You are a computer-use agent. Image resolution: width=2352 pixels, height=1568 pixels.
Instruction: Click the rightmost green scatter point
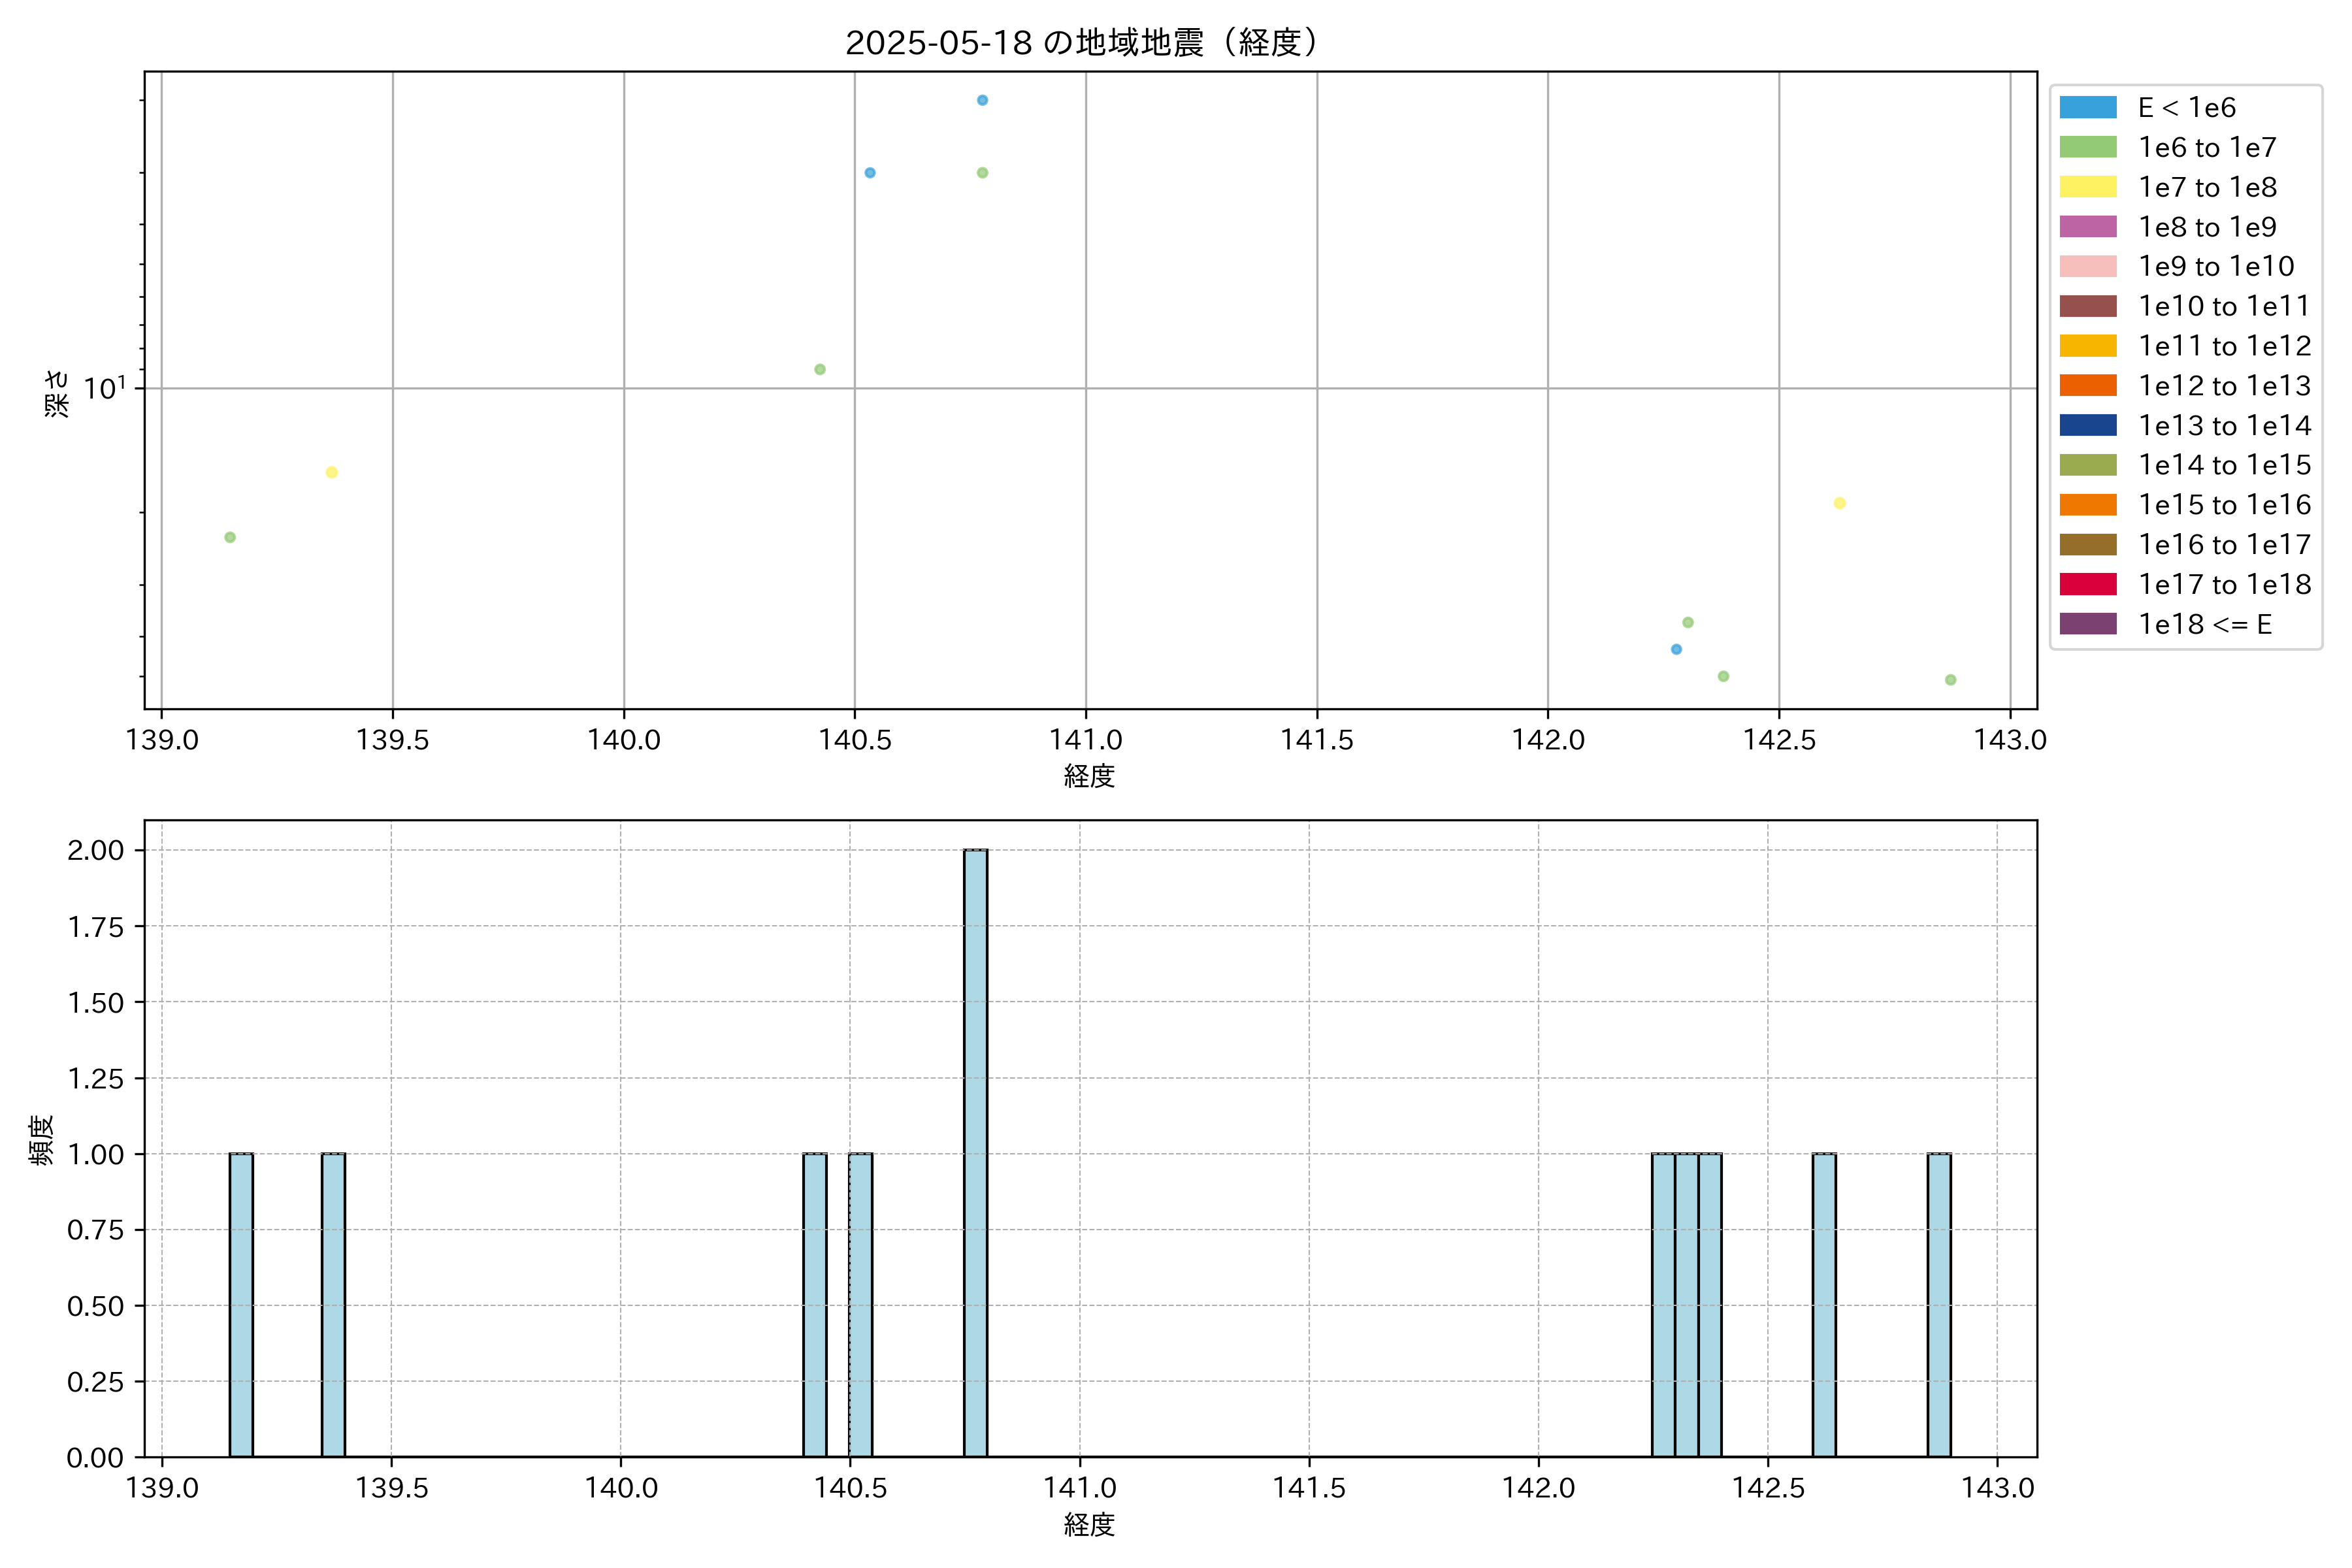coord(1950,680)
